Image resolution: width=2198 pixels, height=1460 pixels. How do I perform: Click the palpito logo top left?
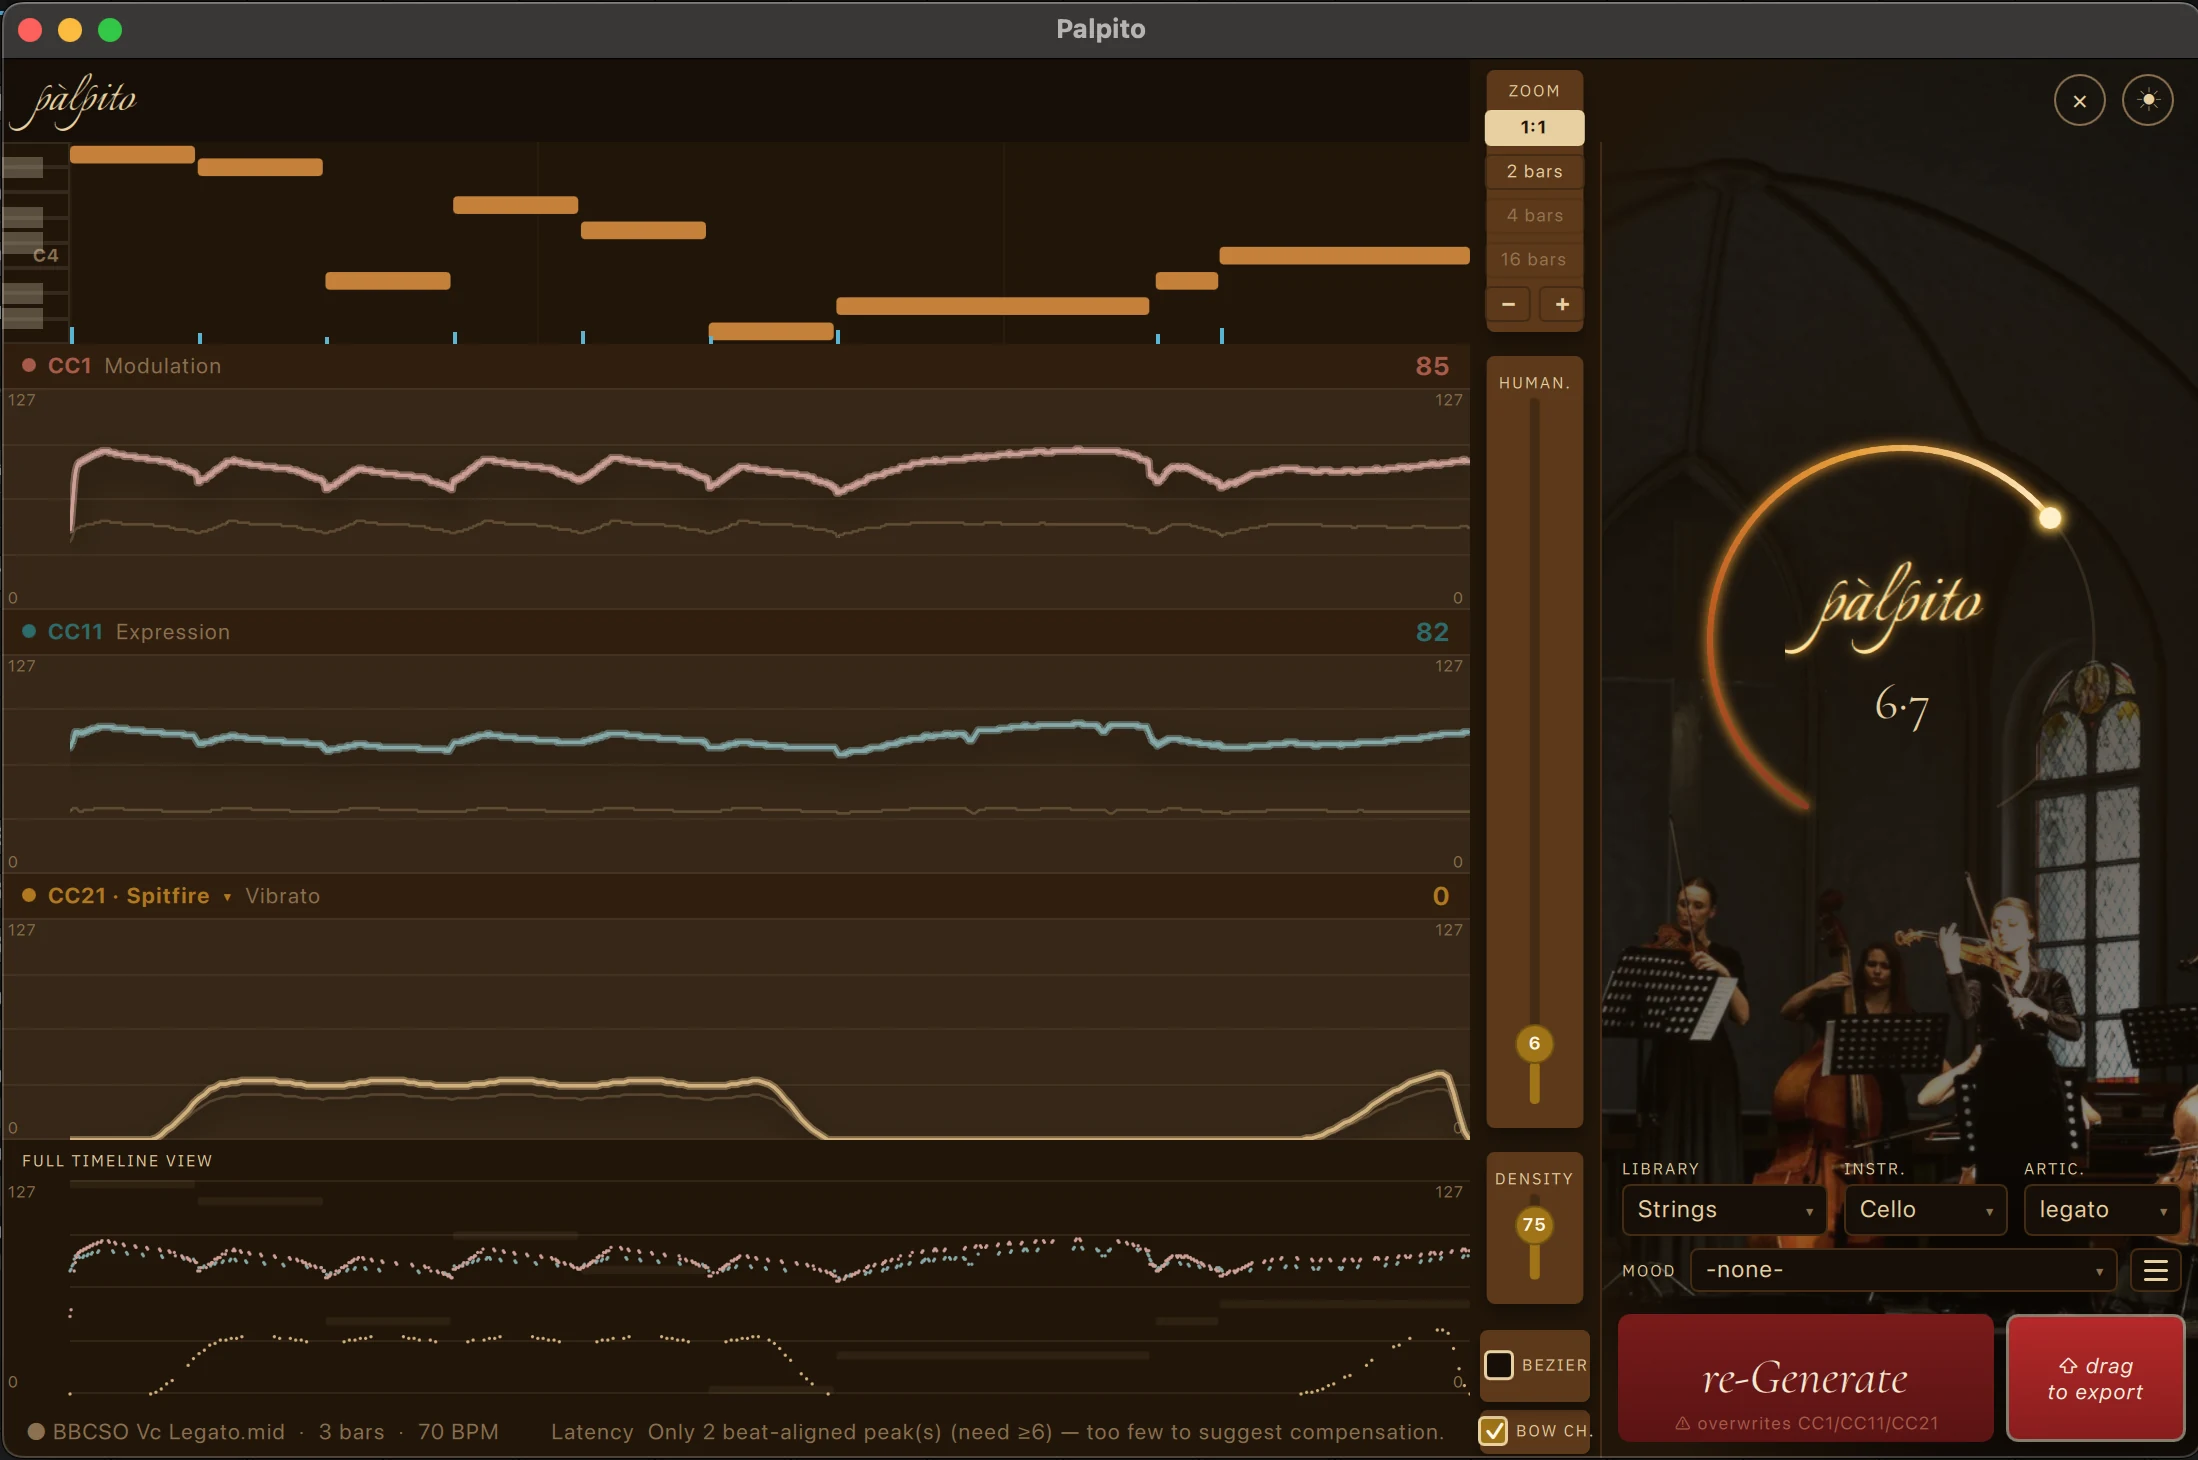(x=73, y=100)
